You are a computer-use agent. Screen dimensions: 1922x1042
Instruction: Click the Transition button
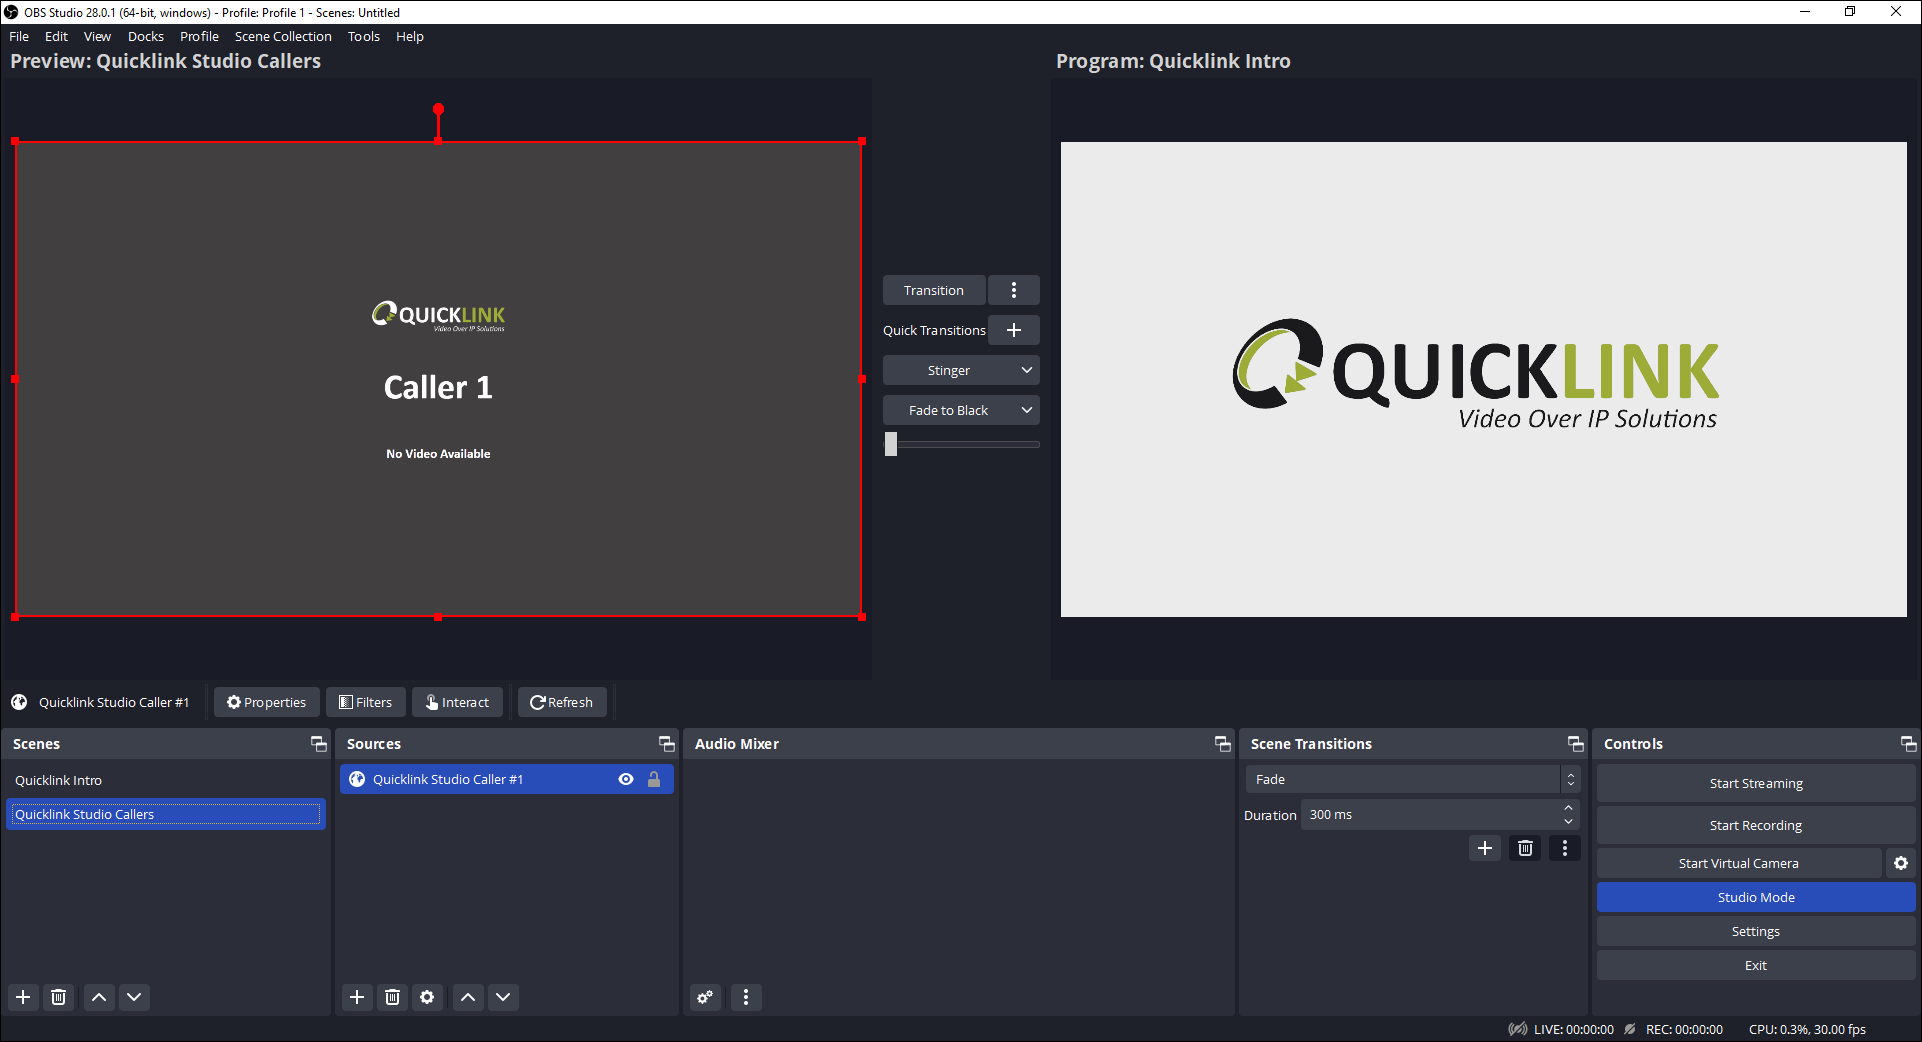934,290
